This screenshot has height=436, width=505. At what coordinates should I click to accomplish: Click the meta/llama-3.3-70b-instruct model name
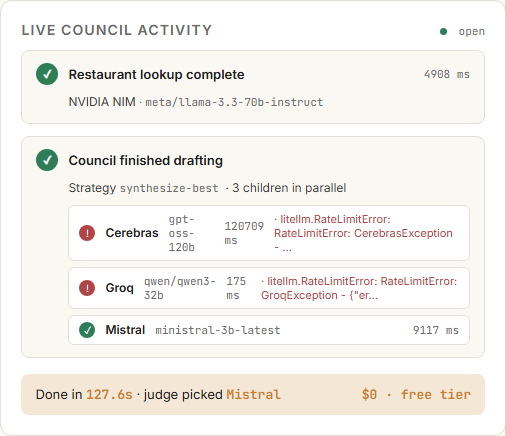234,102
